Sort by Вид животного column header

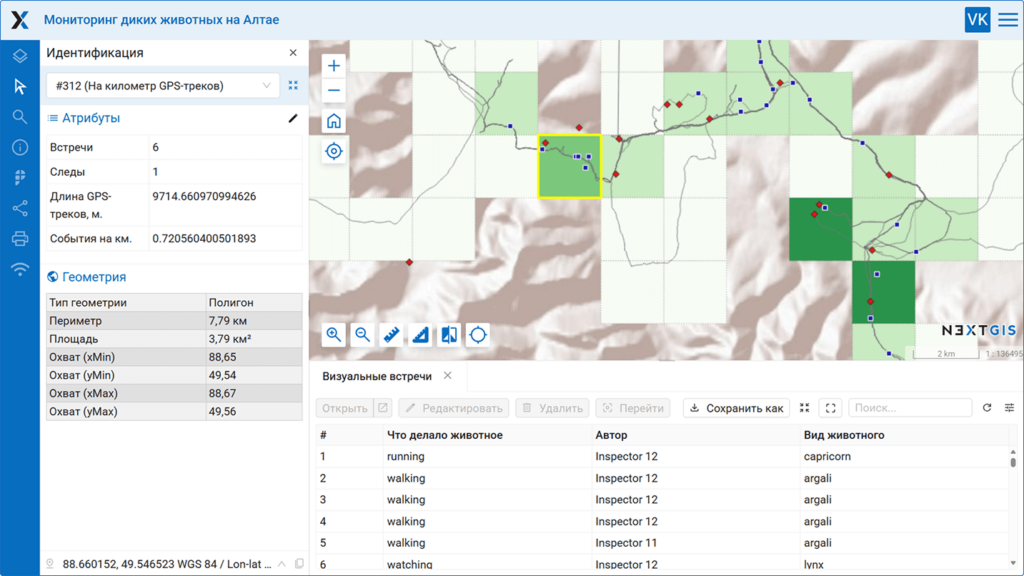(904, 435)
